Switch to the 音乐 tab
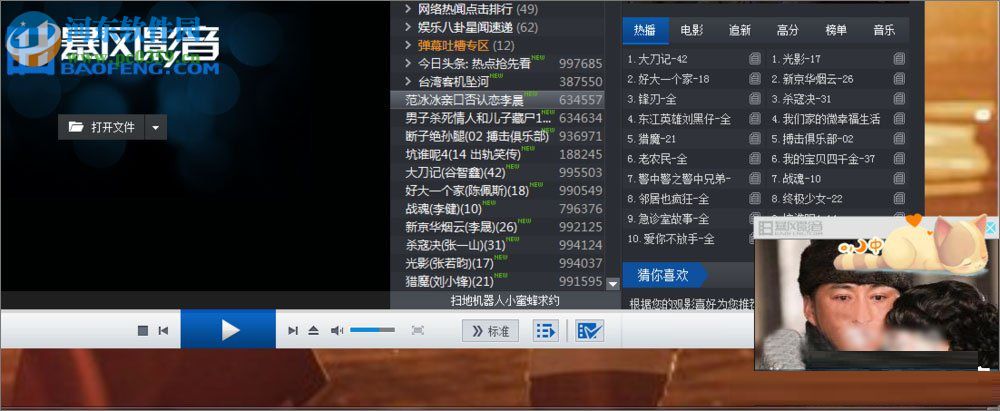Screen dimensions: 1000x411 [884, 30]
